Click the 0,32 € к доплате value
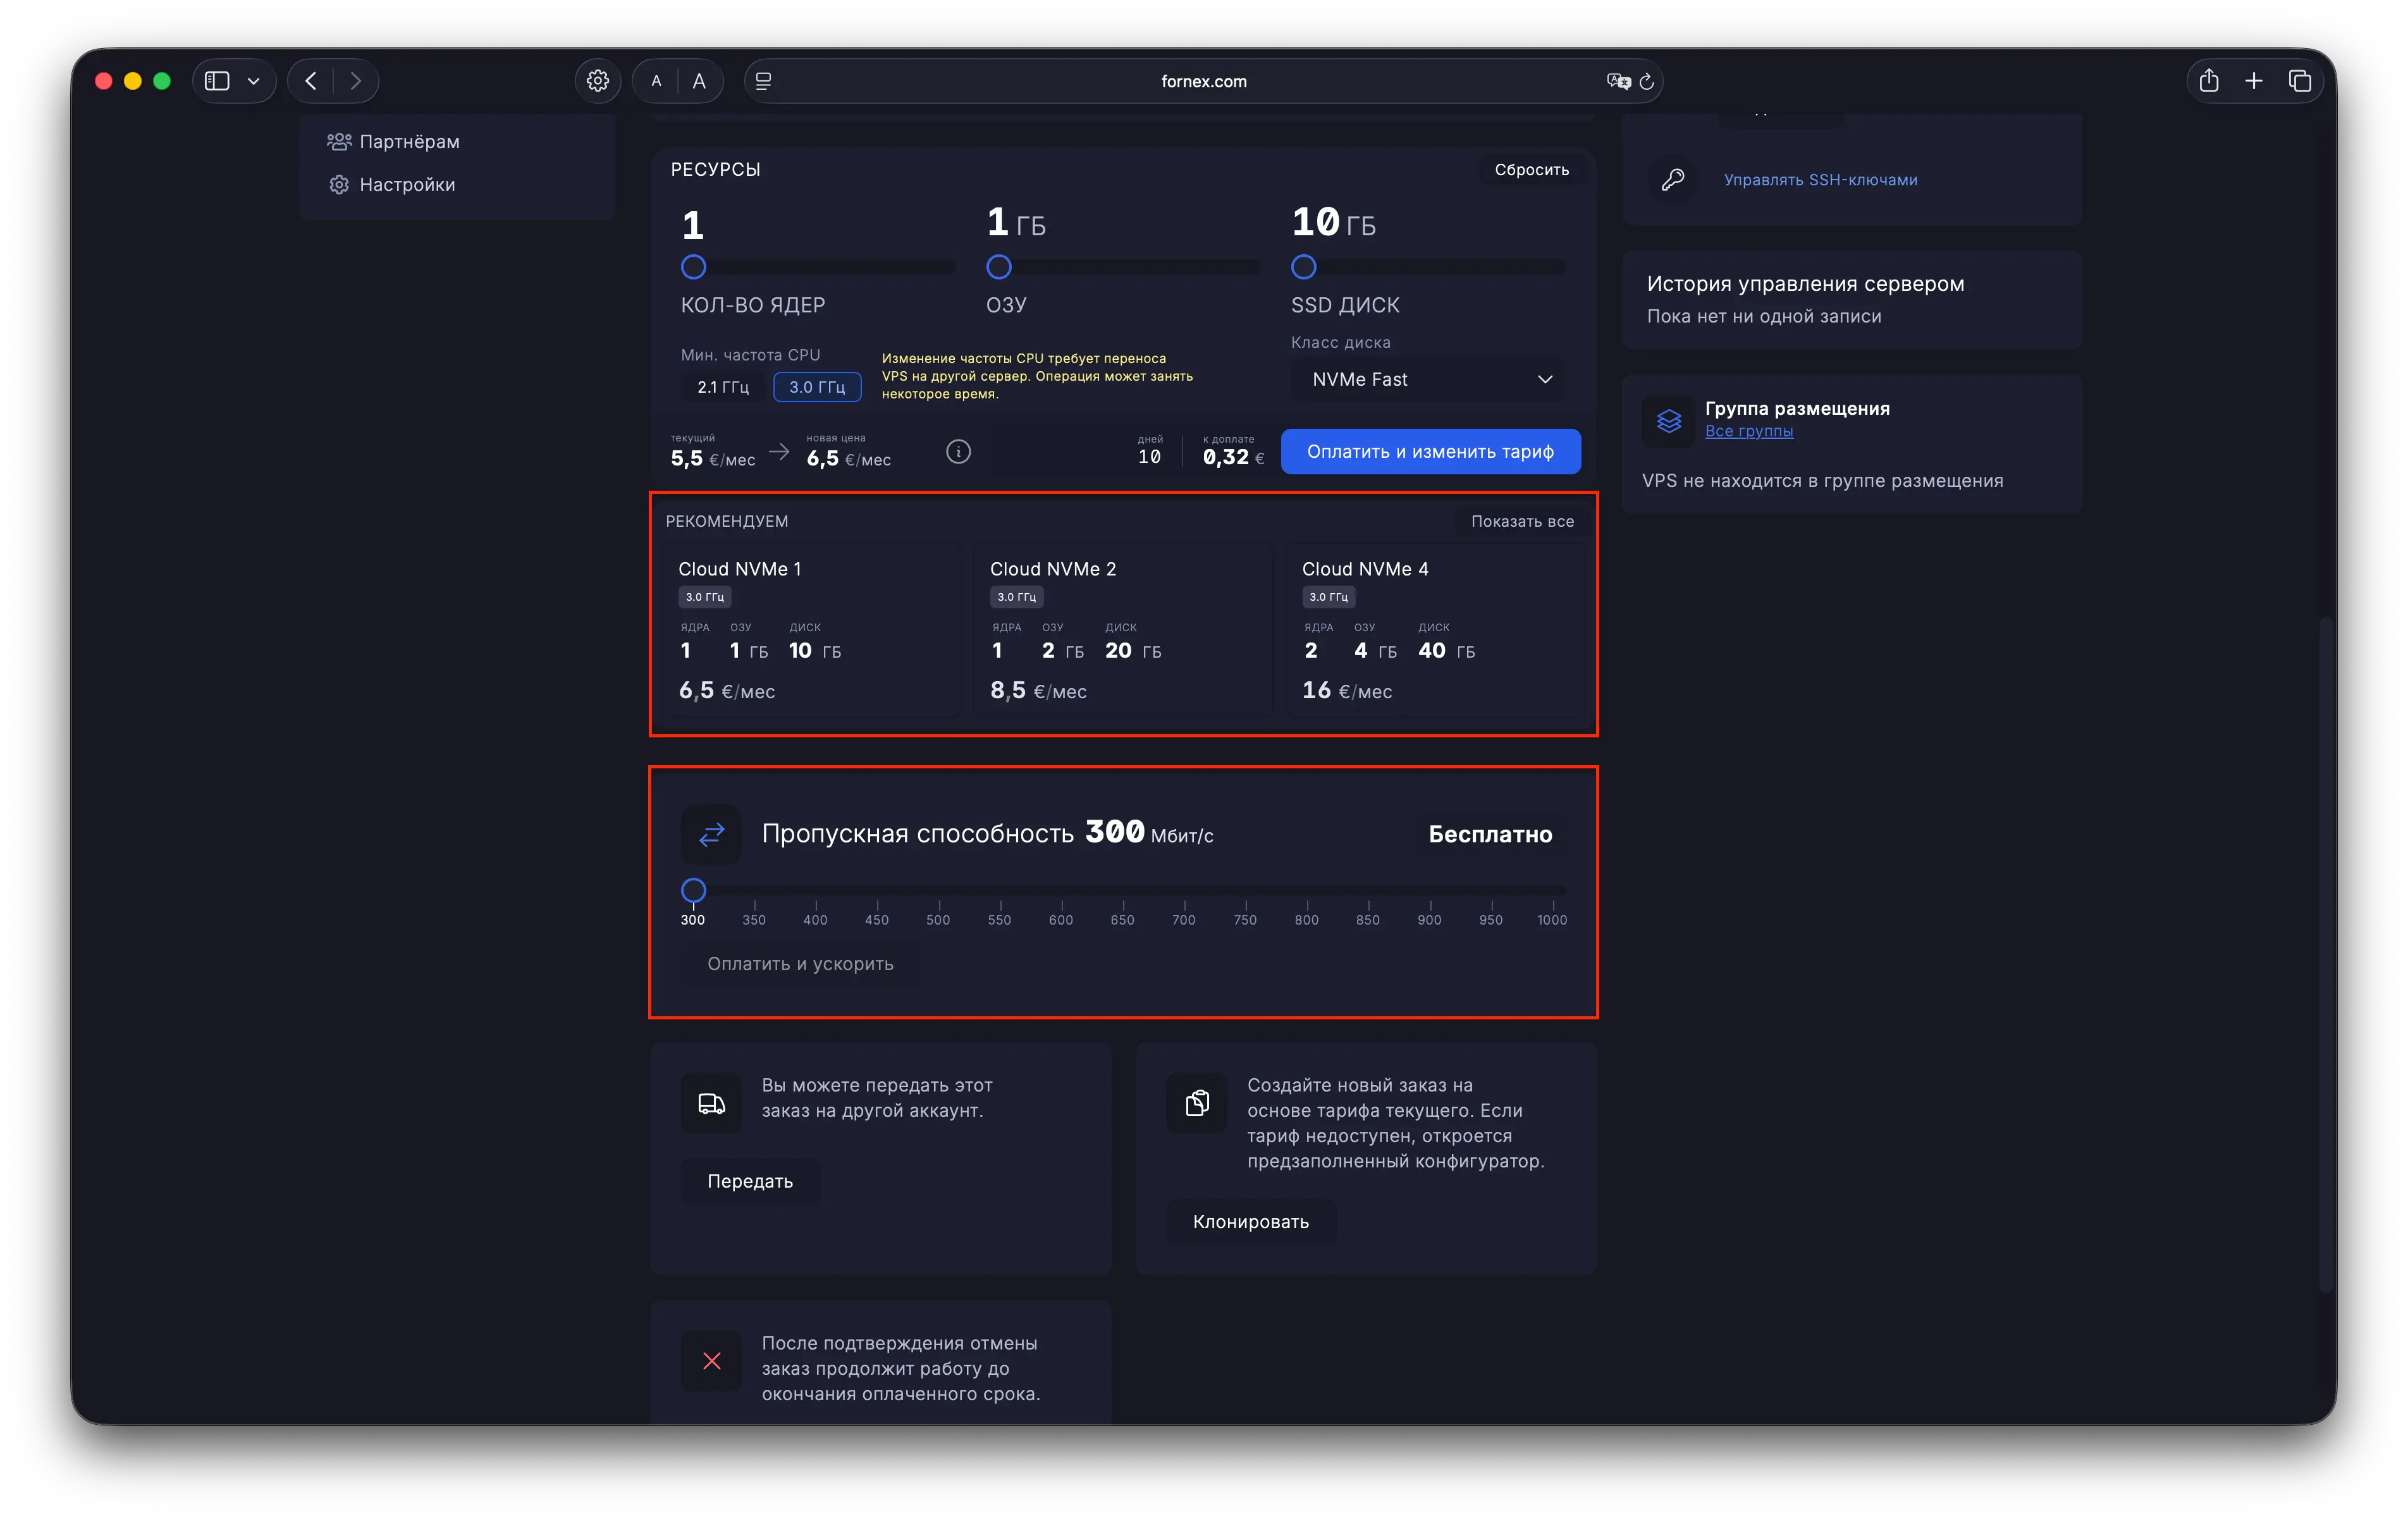Screen dimensions: 2408x1519 [1233, 458]
